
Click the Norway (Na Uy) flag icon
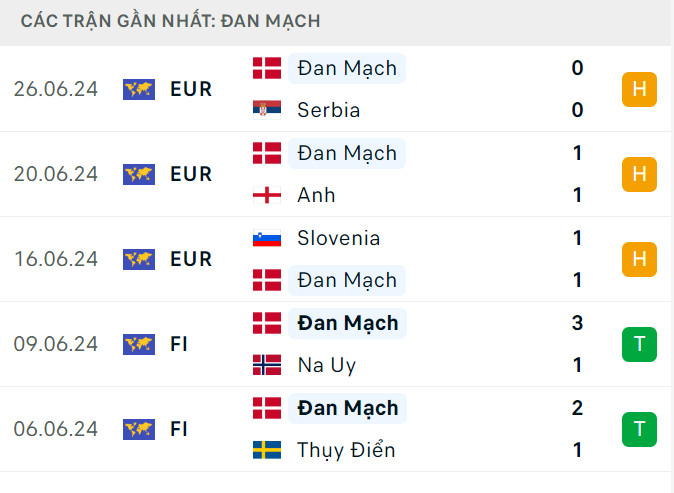coord(267,365)
